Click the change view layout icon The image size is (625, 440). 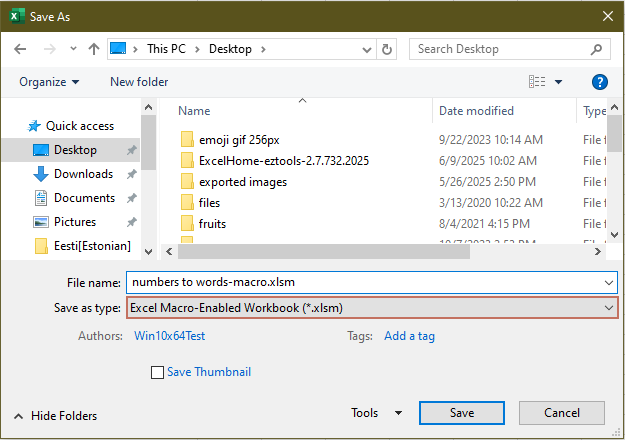(x=538, y=82)
